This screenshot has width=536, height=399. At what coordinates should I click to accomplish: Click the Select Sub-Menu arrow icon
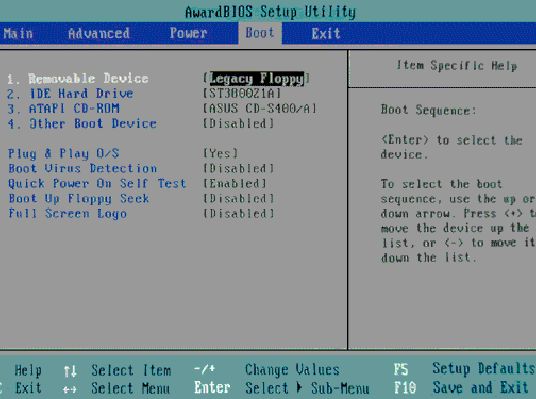[299, 388]
